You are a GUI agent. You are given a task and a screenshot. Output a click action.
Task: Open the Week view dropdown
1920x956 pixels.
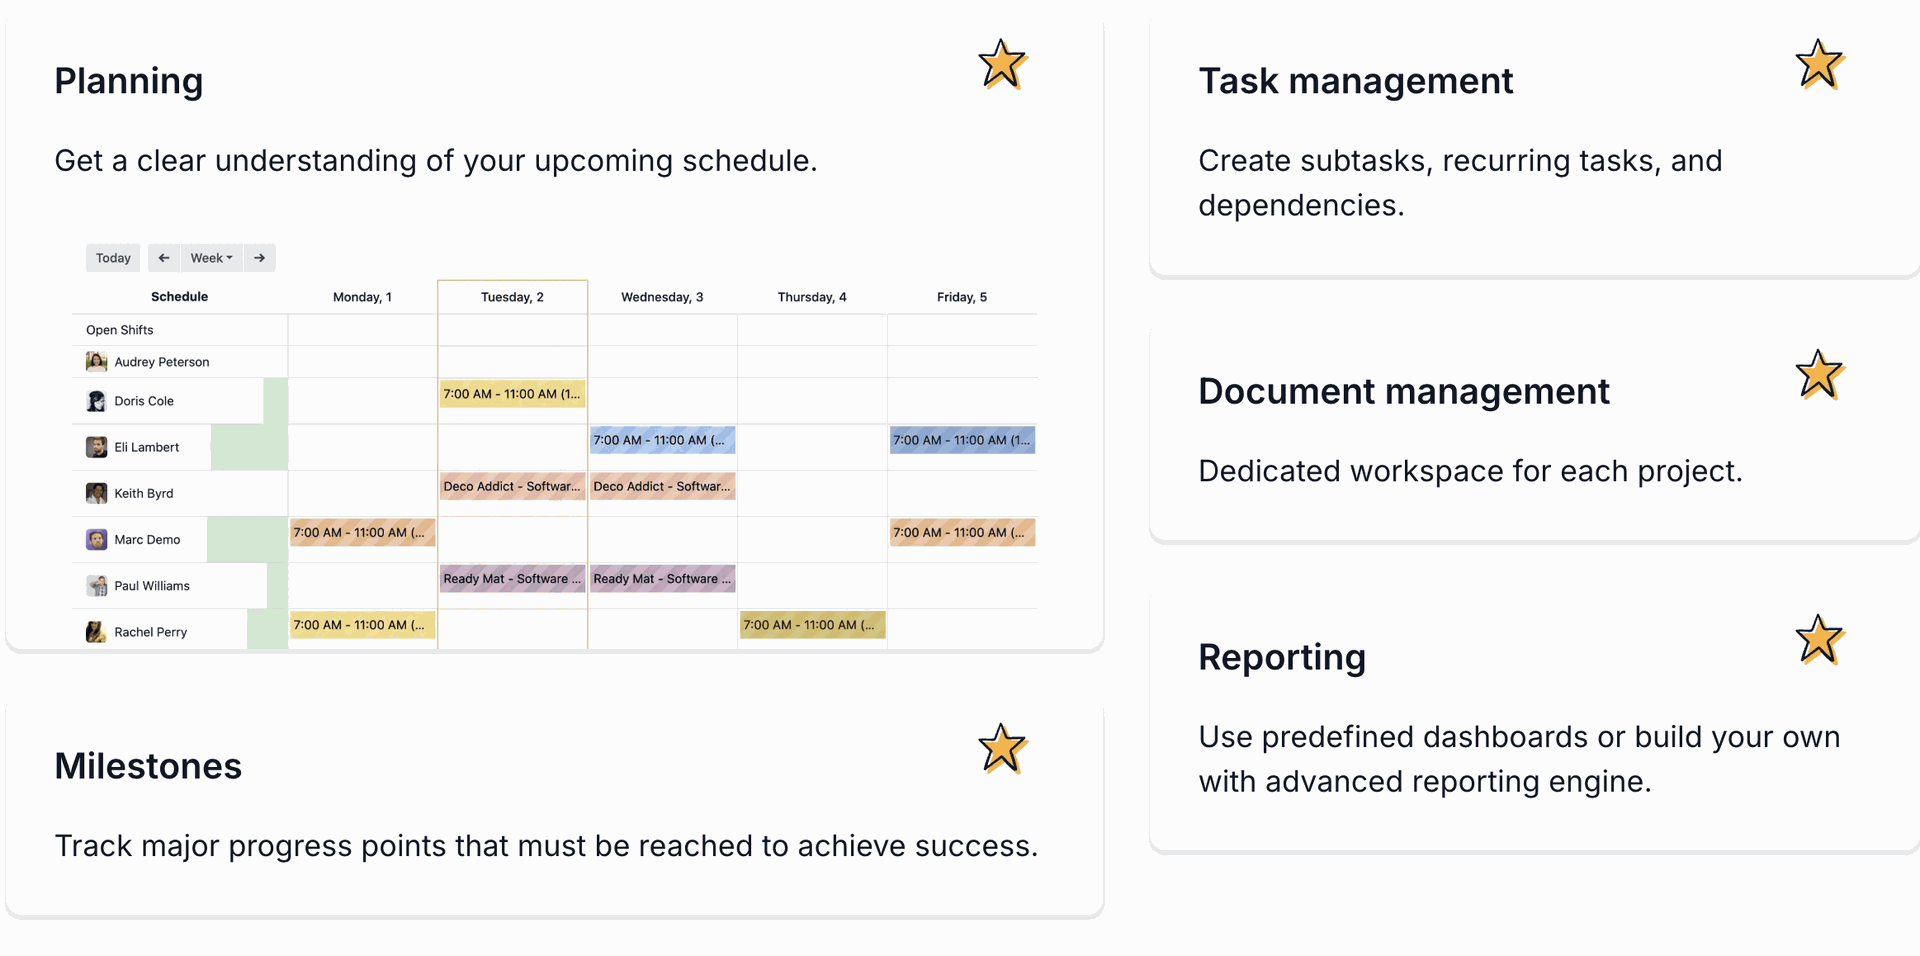[x=212, y=258]
